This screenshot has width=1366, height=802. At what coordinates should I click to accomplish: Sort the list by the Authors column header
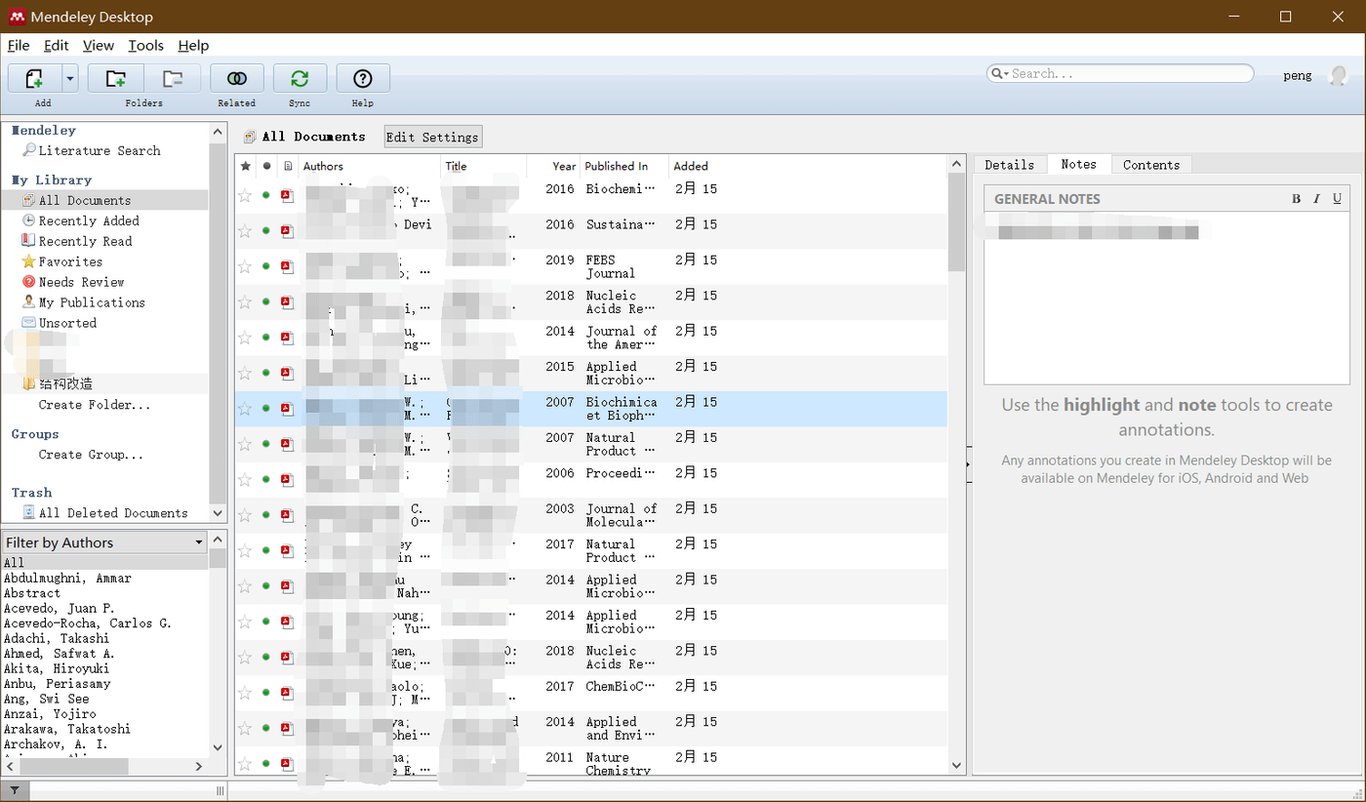(x=369, y=166)
